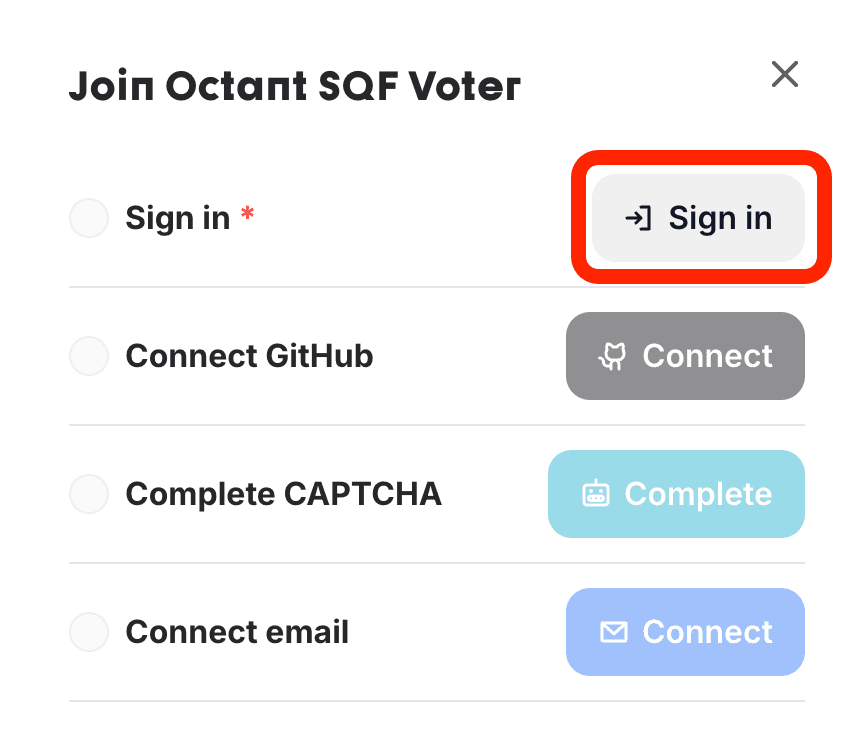The width and height of the screenshot is (868, 736).
Task: Click the GitHub cat icon
Action: pyautogui.click(x=612, y=356)
